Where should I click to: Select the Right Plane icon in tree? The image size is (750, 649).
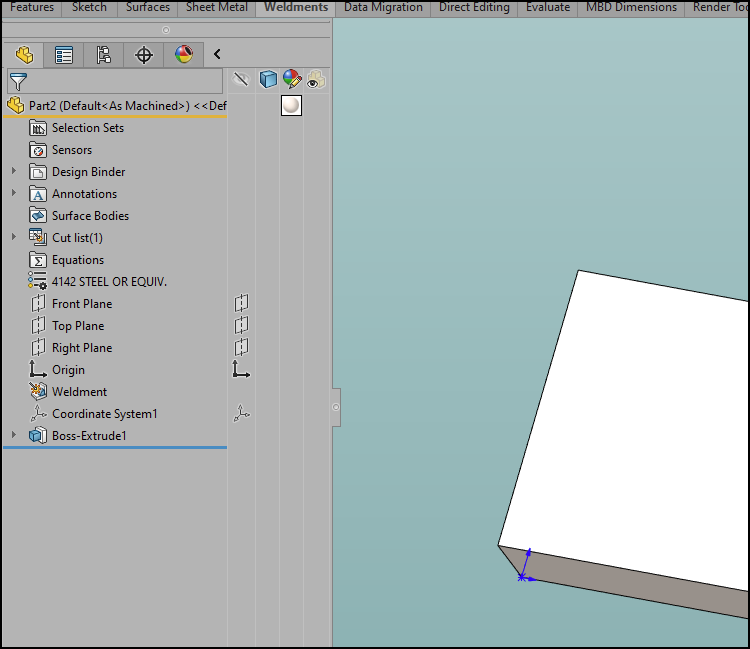tap(38, 348)
